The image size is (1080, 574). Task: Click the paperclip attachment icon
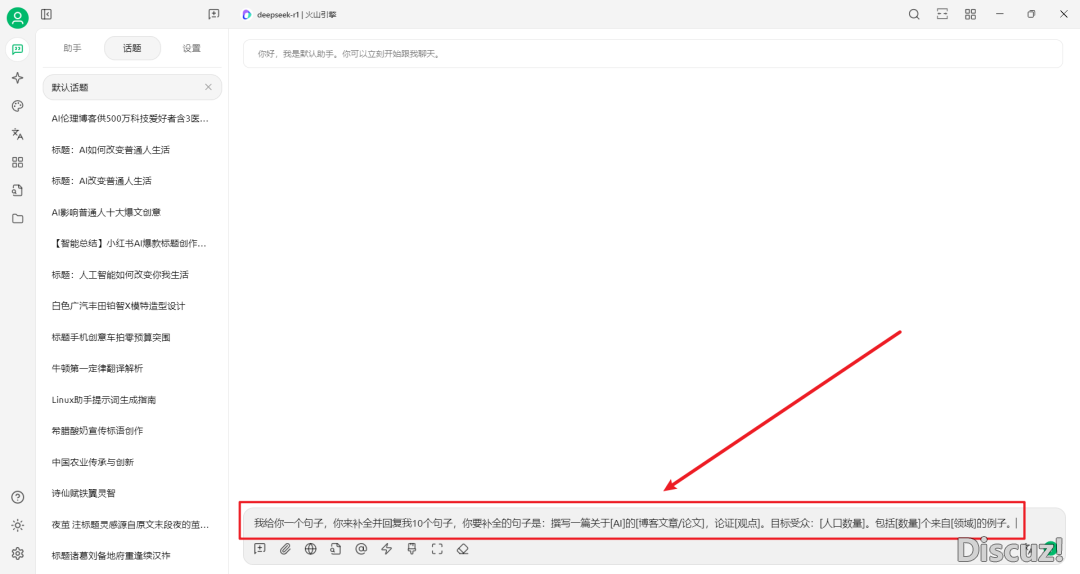[x=285, y=548]
